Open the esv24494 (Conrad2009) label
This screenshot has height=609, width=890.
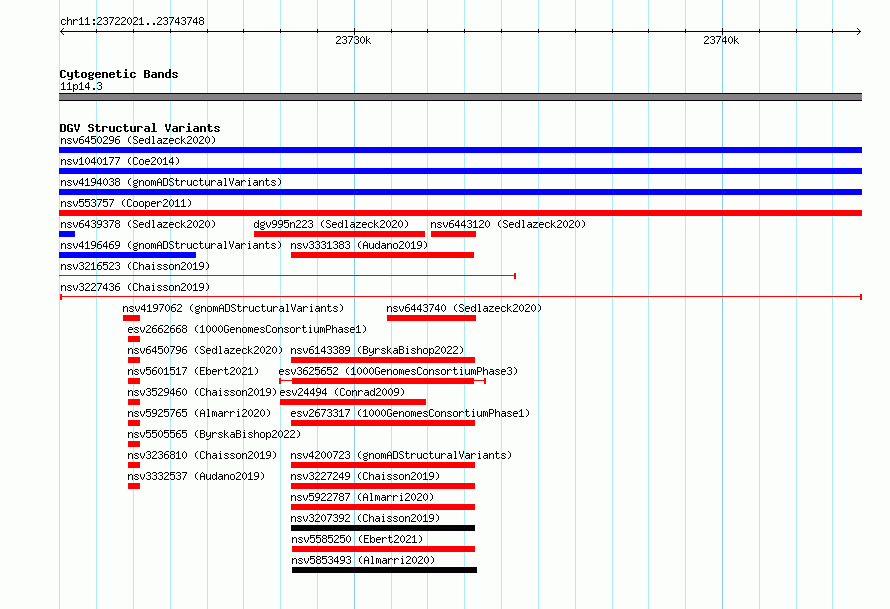pos(342,392)
